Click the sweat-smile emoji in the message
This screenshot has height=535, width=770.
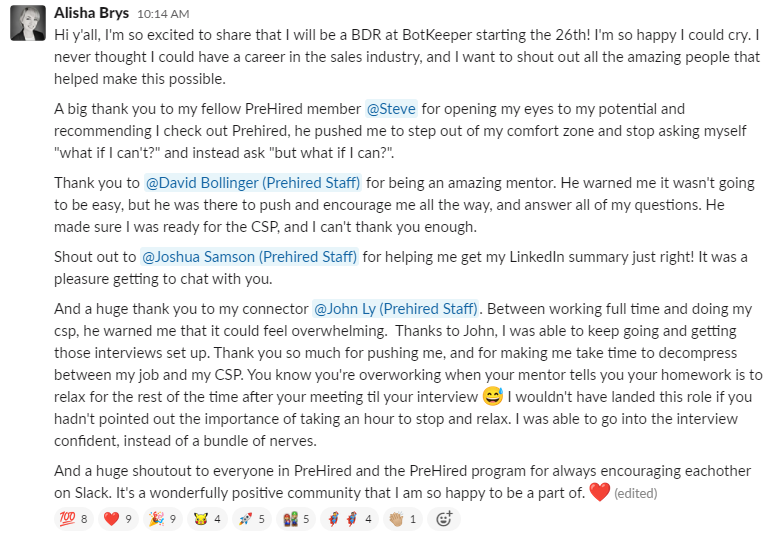[x=492, y=398]
